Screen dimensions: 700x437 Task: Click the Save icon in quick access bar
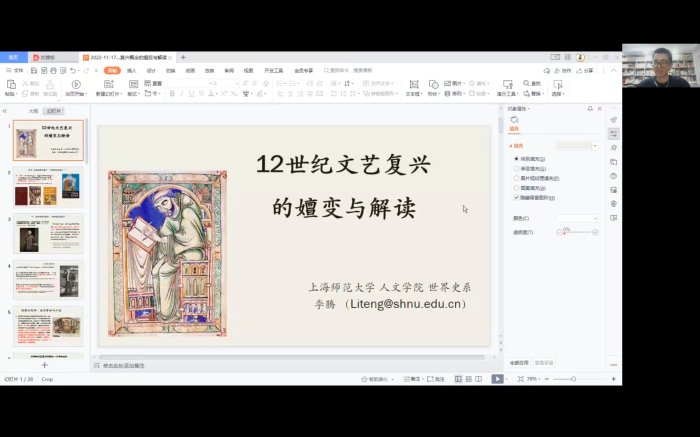pos(34,71)
